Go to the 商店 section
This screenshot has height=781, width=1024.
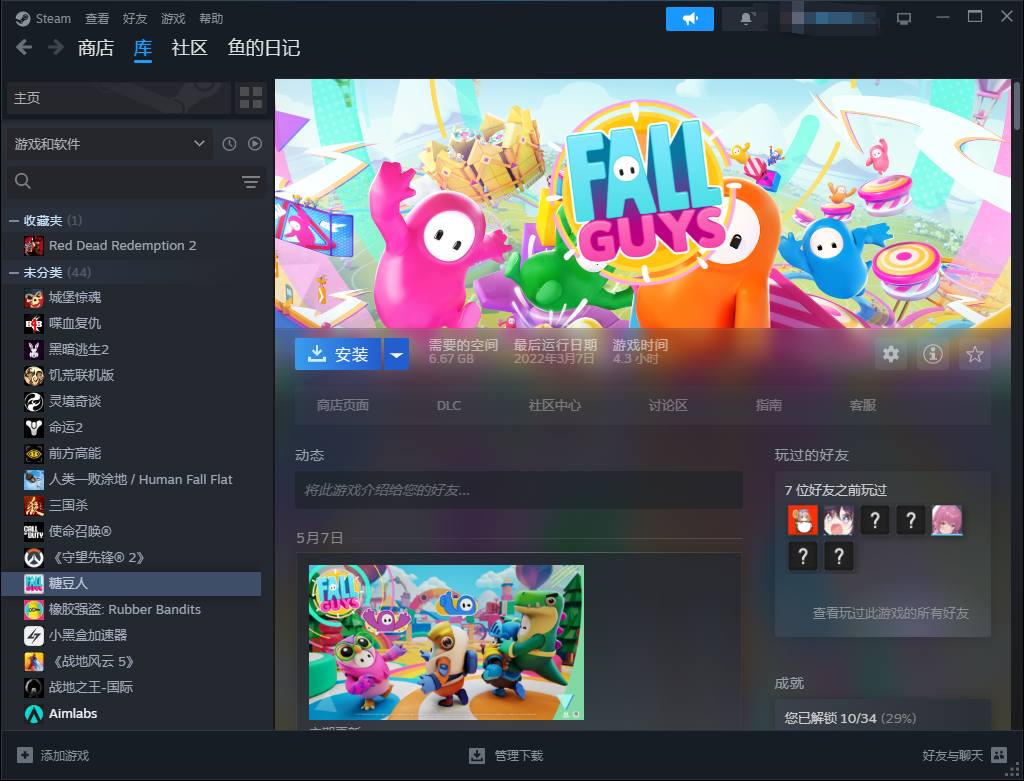coord(96,48)
